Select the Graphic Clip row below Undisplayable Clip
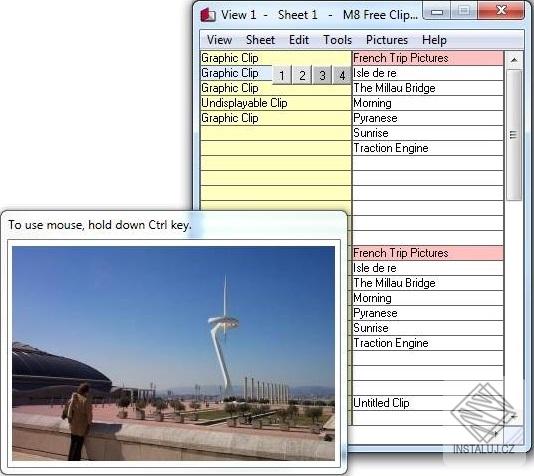 point(276,118)
